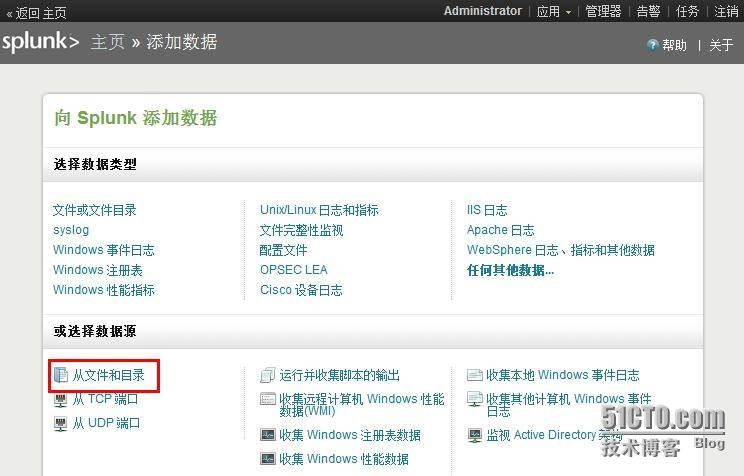The width and height of the screenshot is (744, 476).
Task: Select 文件或文件目录 data type
Action: 94,210
